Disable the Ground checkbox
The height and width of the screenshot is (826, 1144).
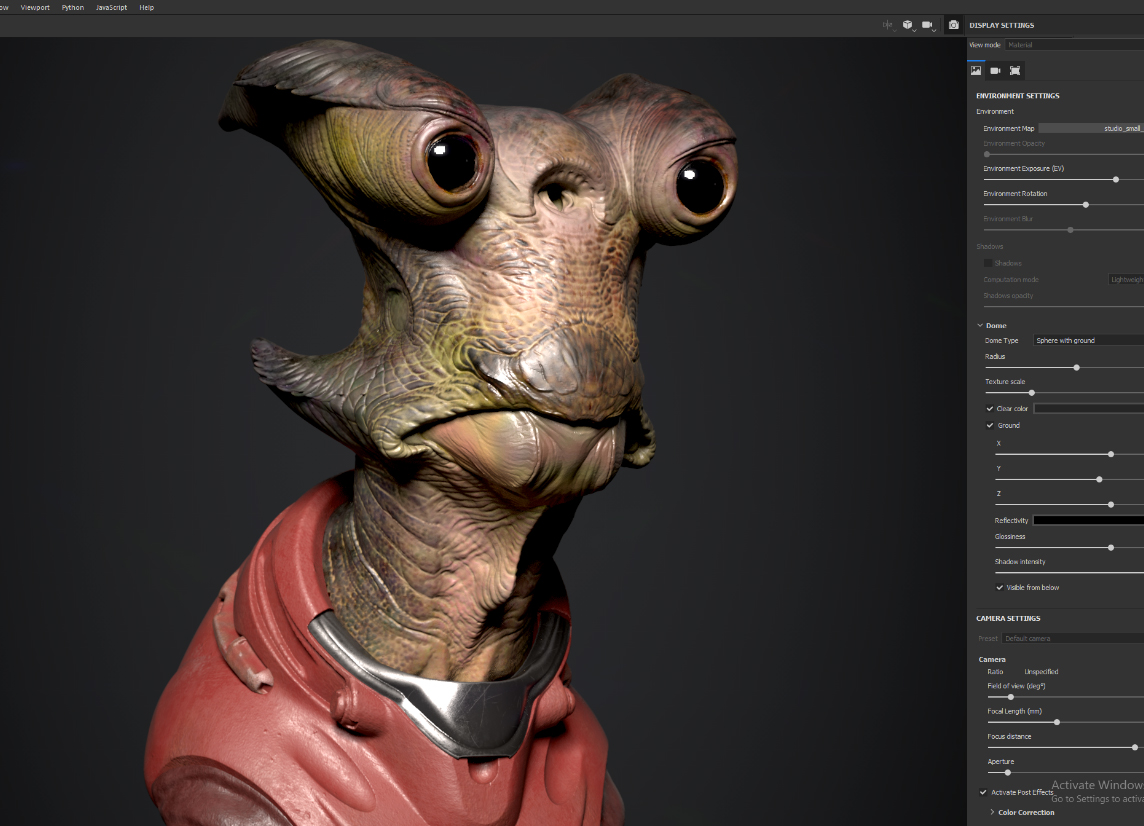point(990,425)
